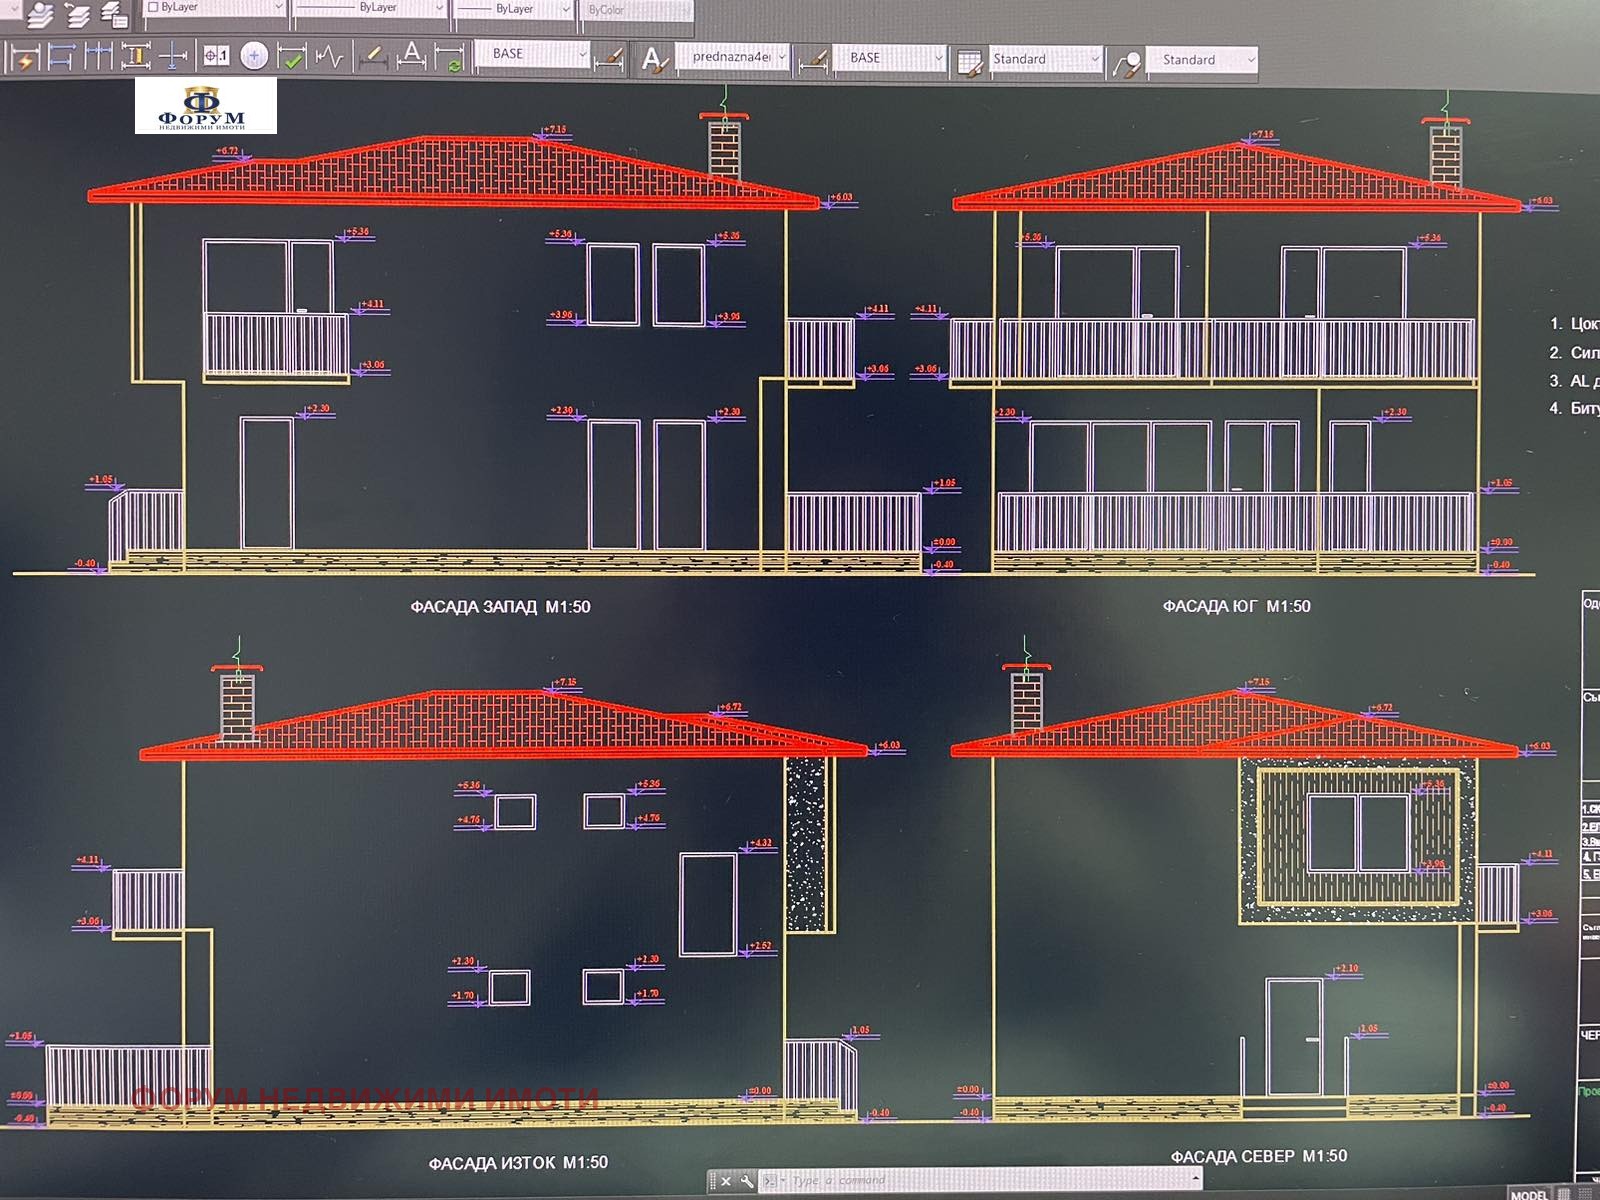
Task: Open the ByLayer color dropdown
Action: coord(214,8)
